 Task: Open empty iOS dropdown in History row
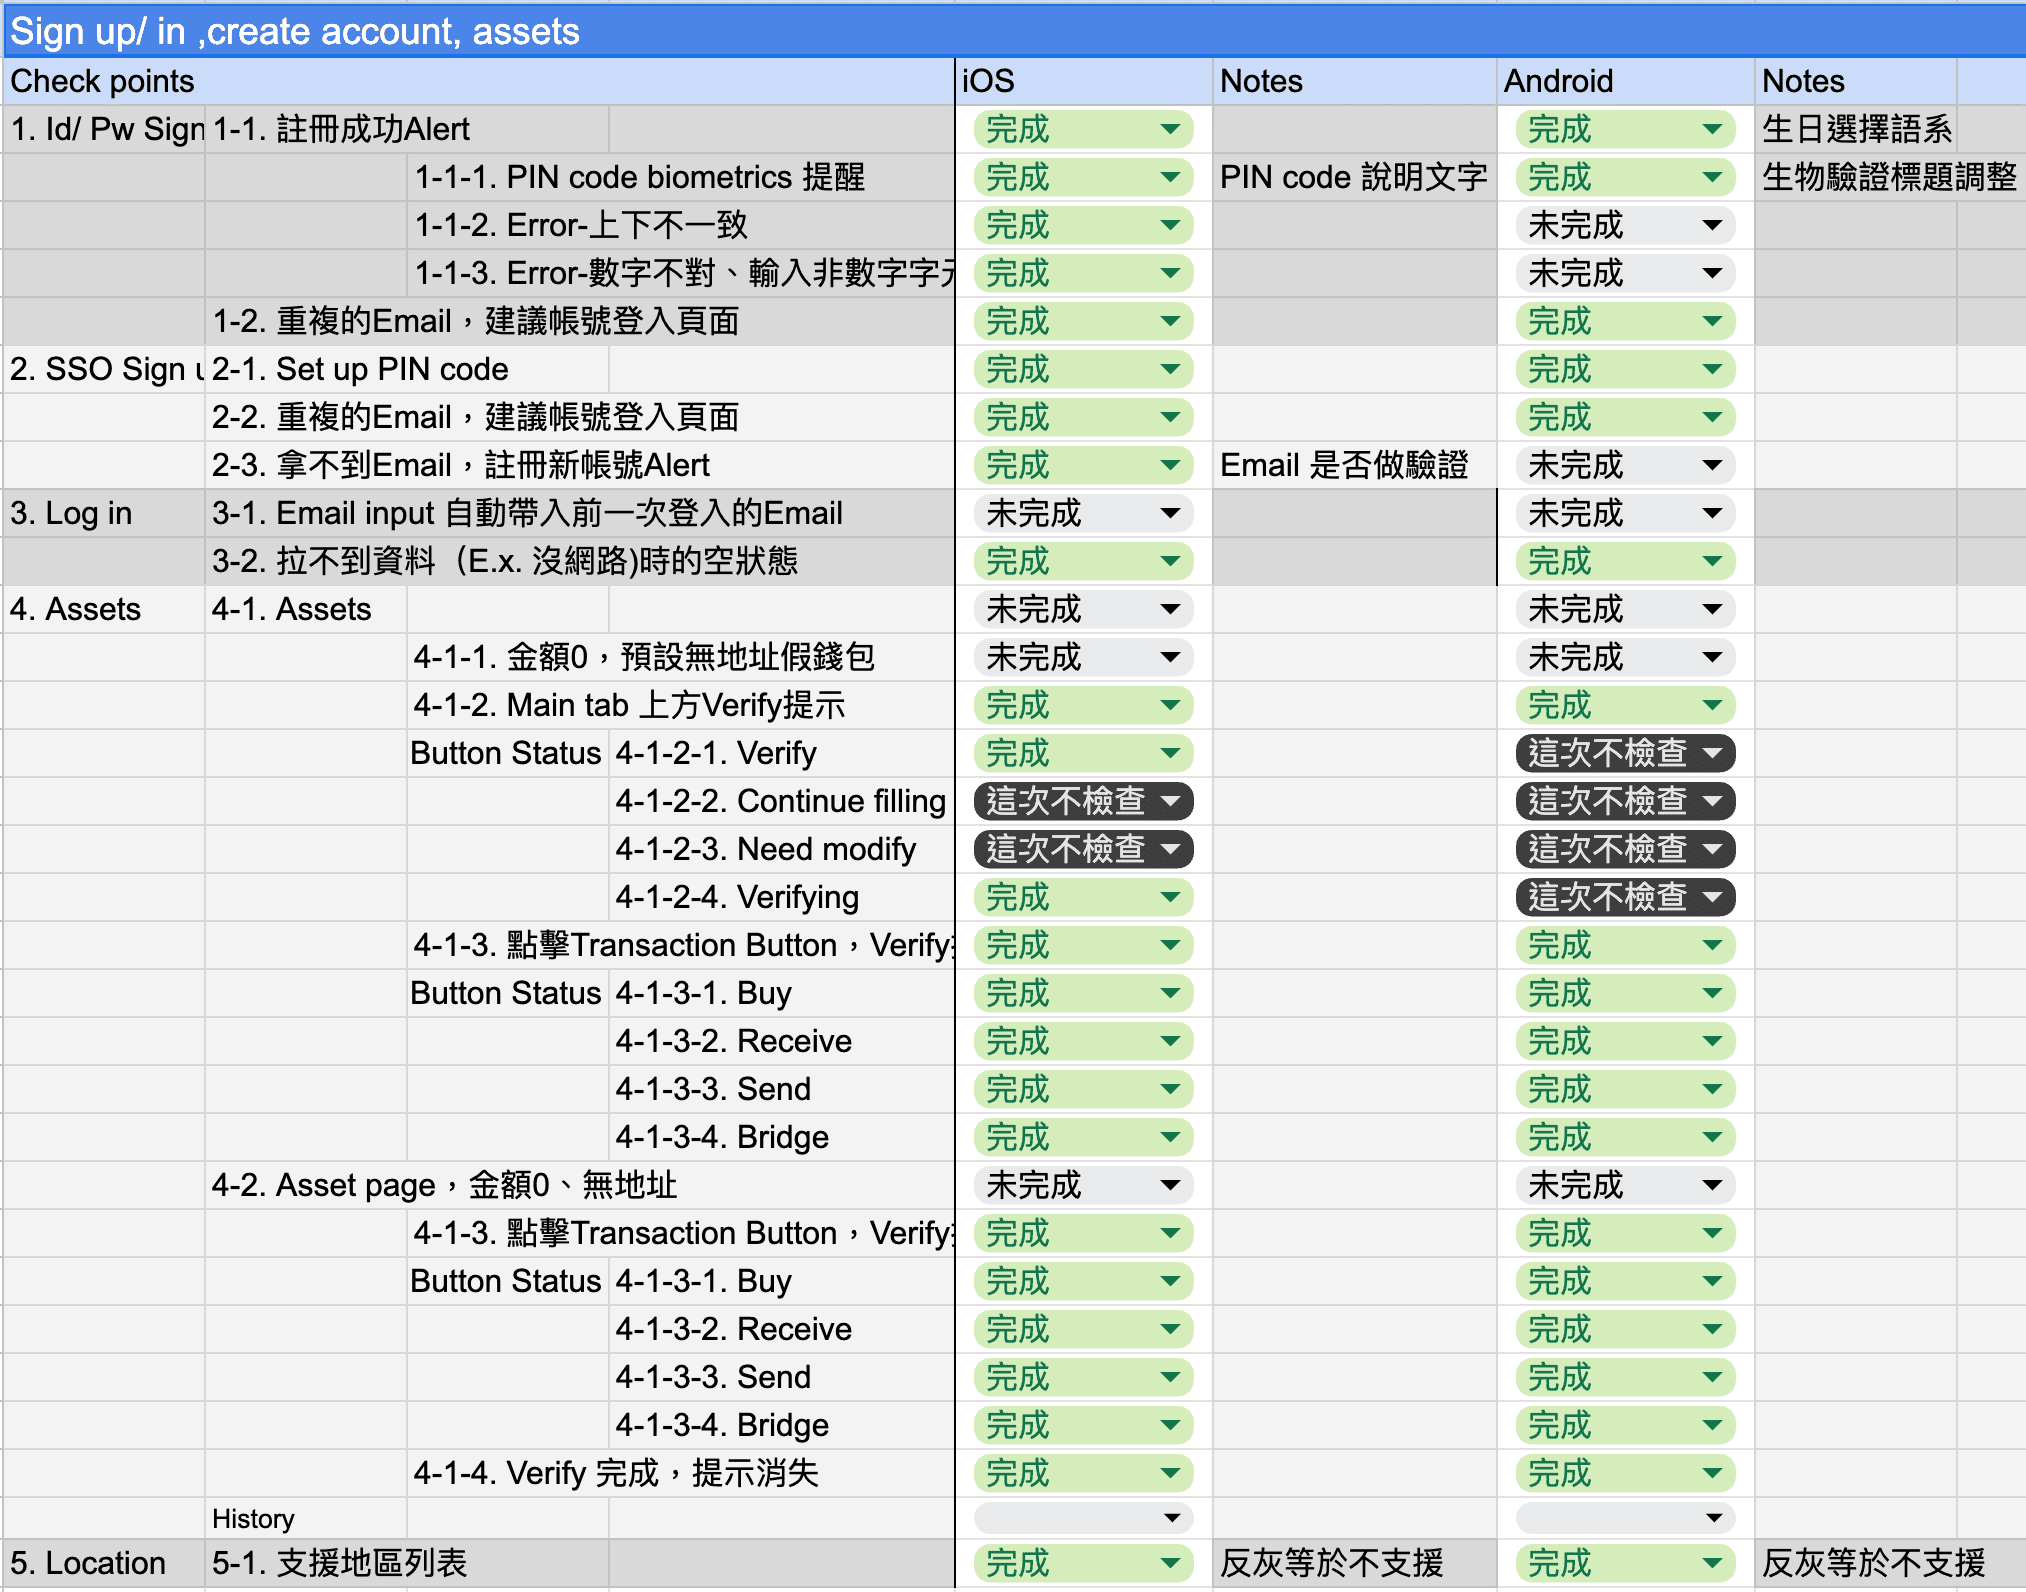tap(1083, 1519)
